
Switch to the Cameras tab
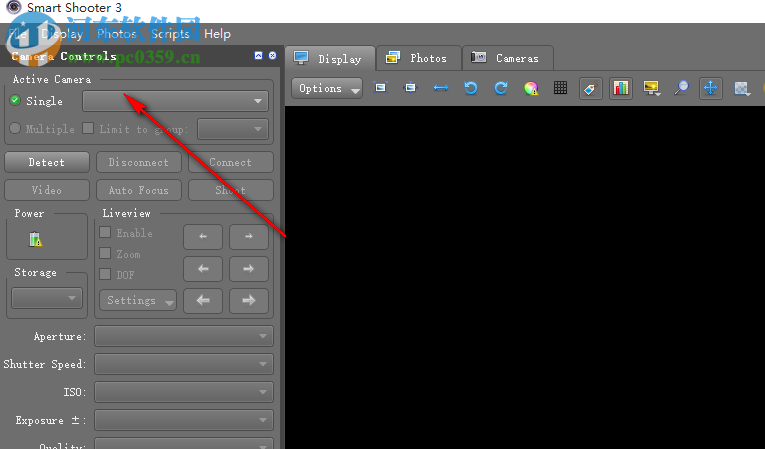(507, 58)
